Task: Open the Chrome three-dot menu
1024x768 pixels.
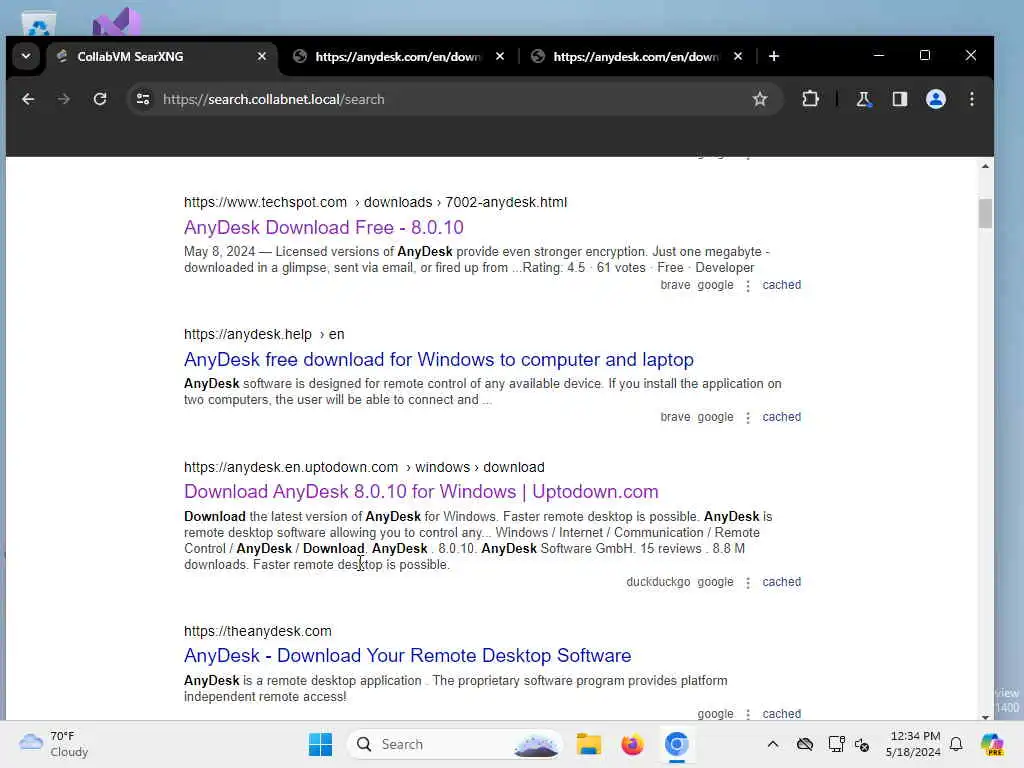Action: pyautogui.click(x=972, y=99)
